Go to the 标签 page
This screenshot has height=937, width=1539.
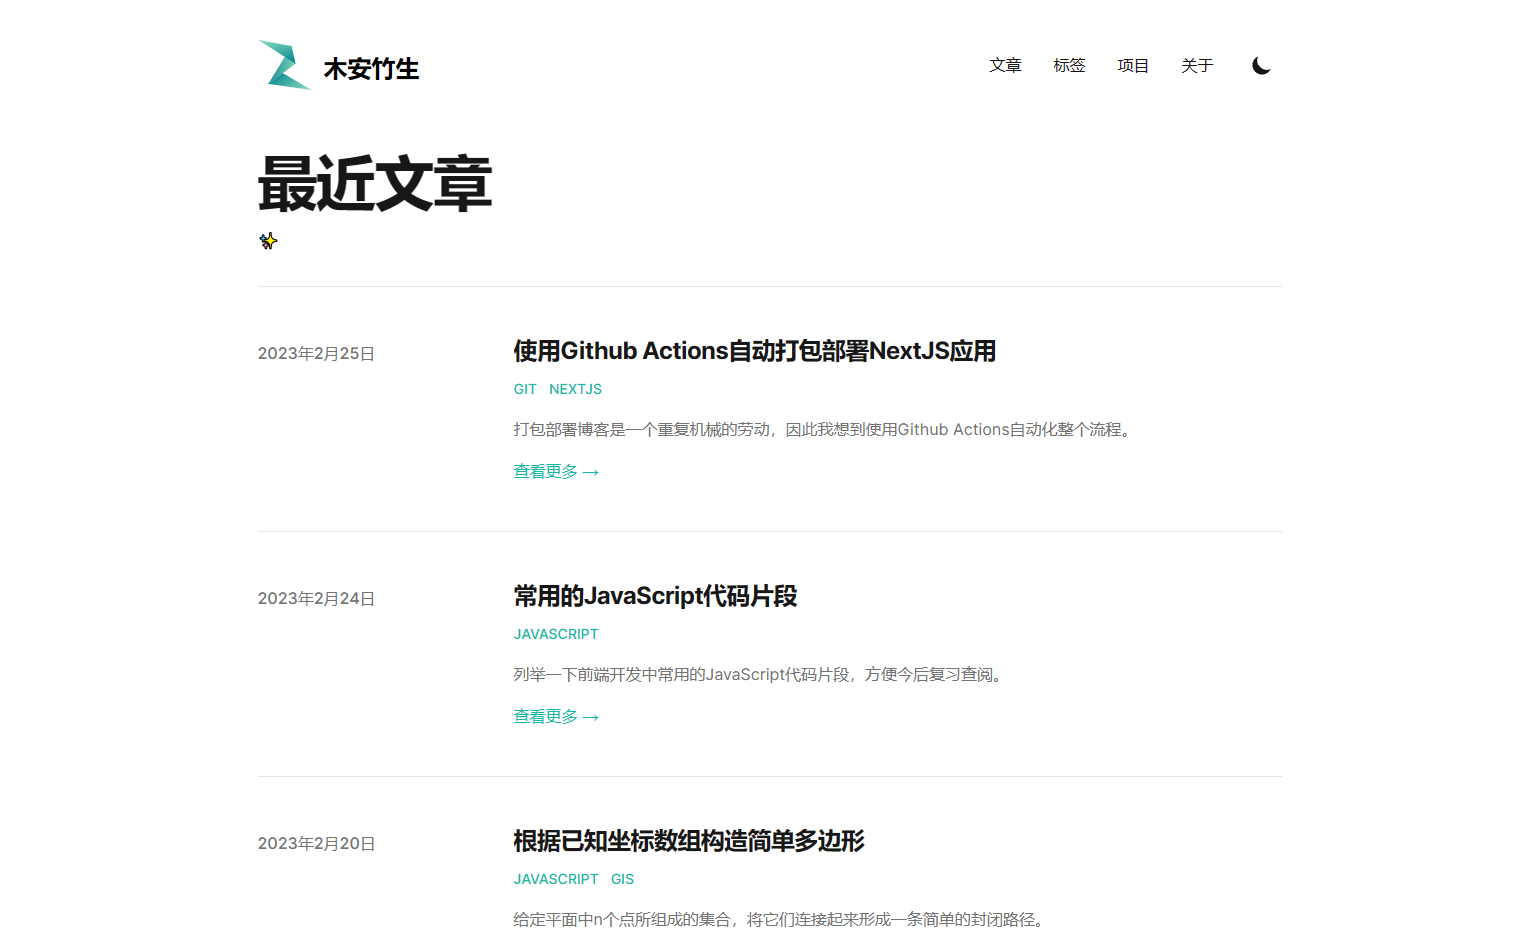[x=1069, y=66]
